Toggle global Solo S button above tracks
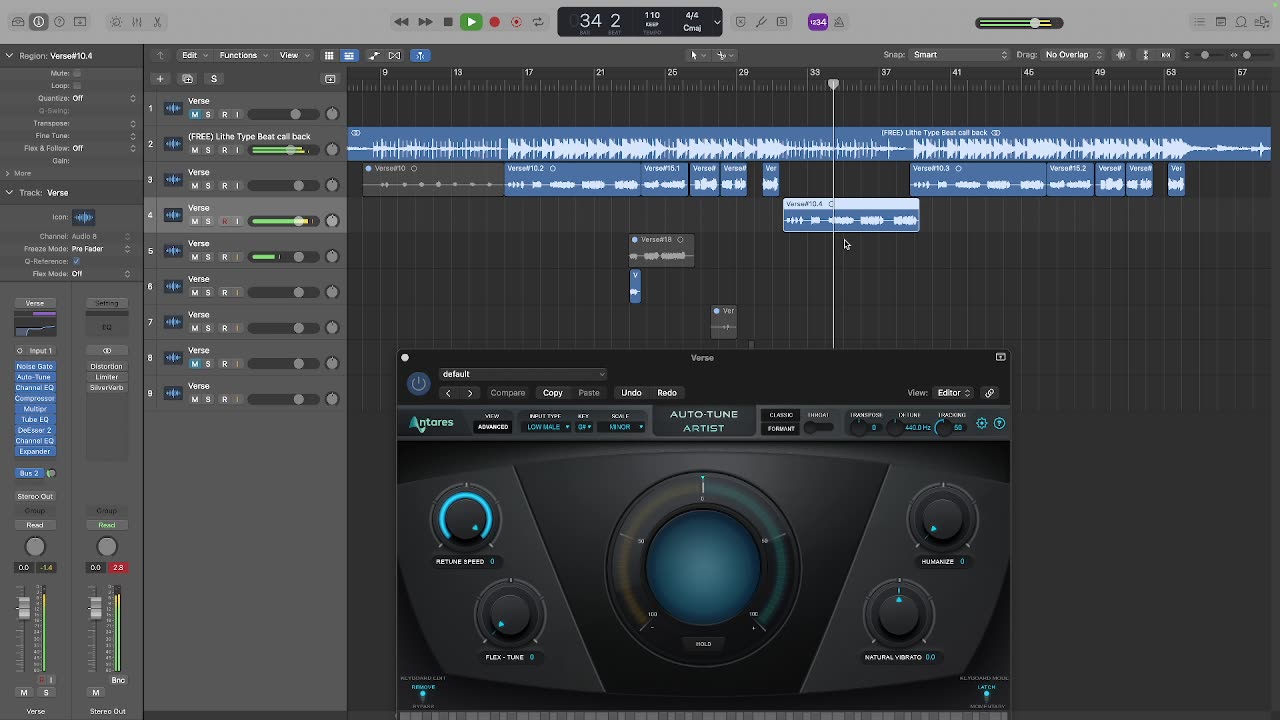The width and height of the screenshot is (1280, 720). tap(213, 78)
